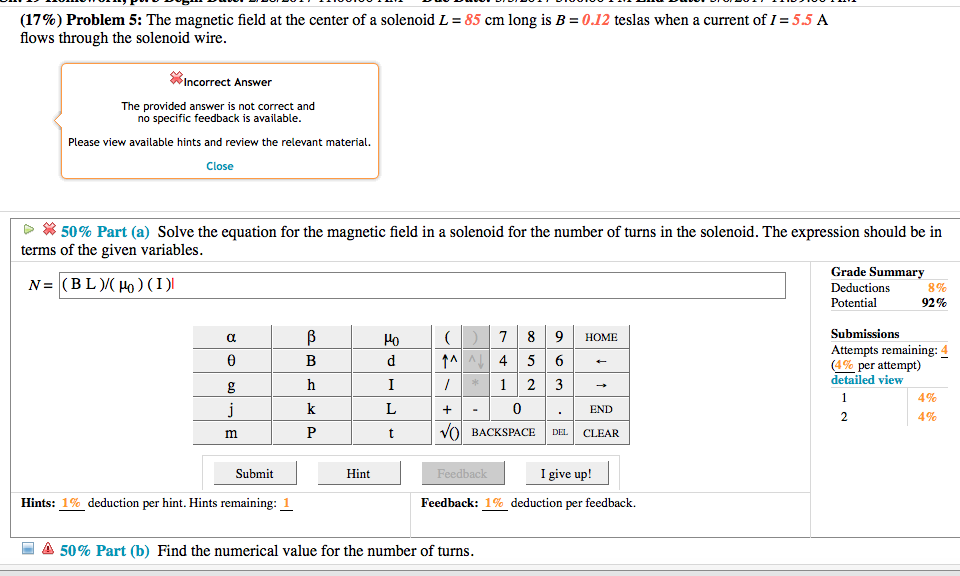Click digit 2 on the keypad
Screen dimensions: 960x576
[x=531, y=385]
